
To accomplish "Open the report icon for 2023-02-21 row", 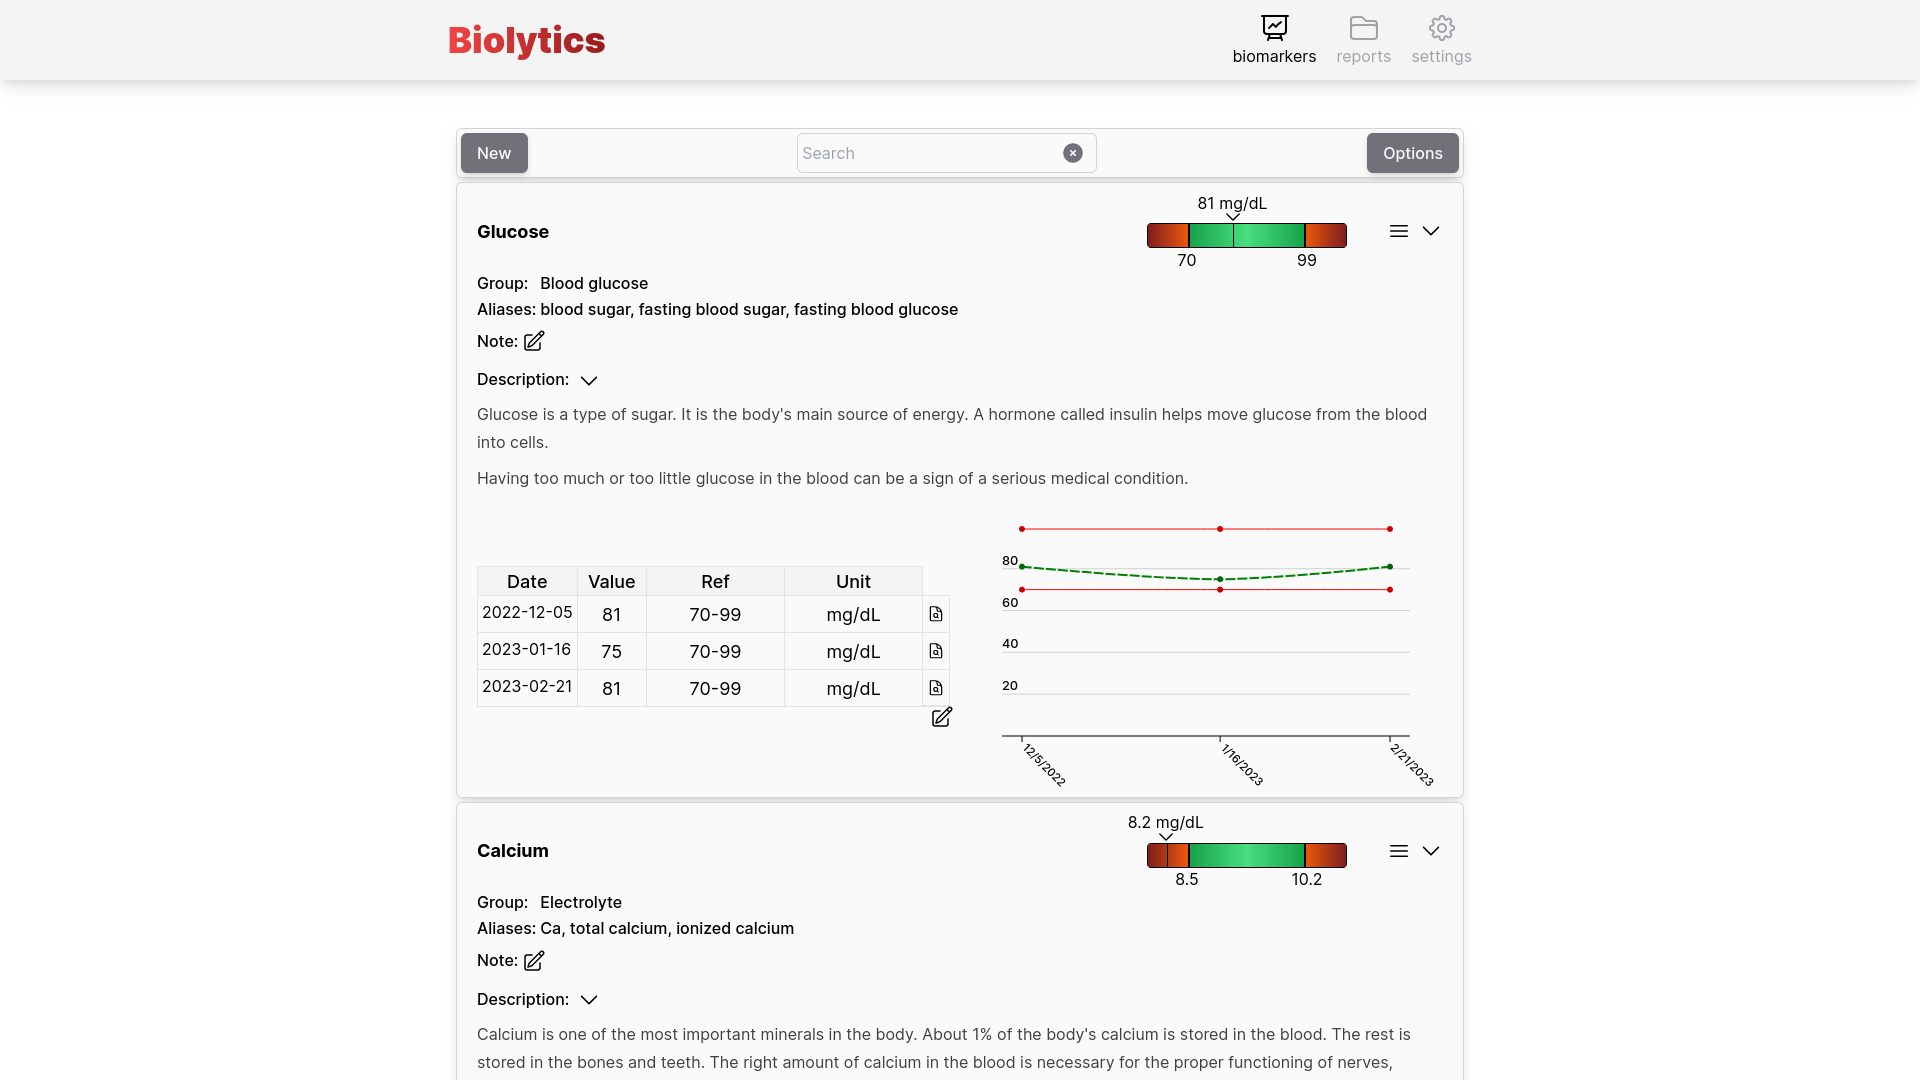I will click(936, 688).
